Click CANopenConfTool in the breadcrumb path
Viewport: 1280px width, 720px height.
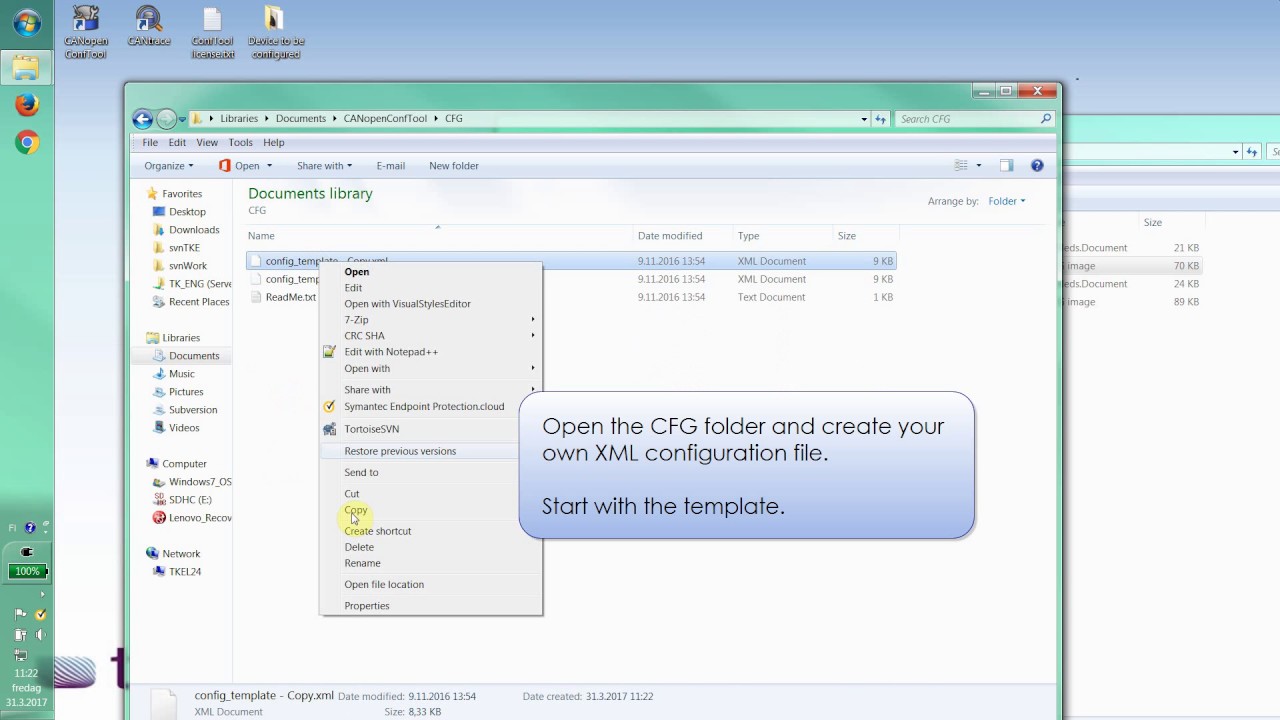point(385,119)
